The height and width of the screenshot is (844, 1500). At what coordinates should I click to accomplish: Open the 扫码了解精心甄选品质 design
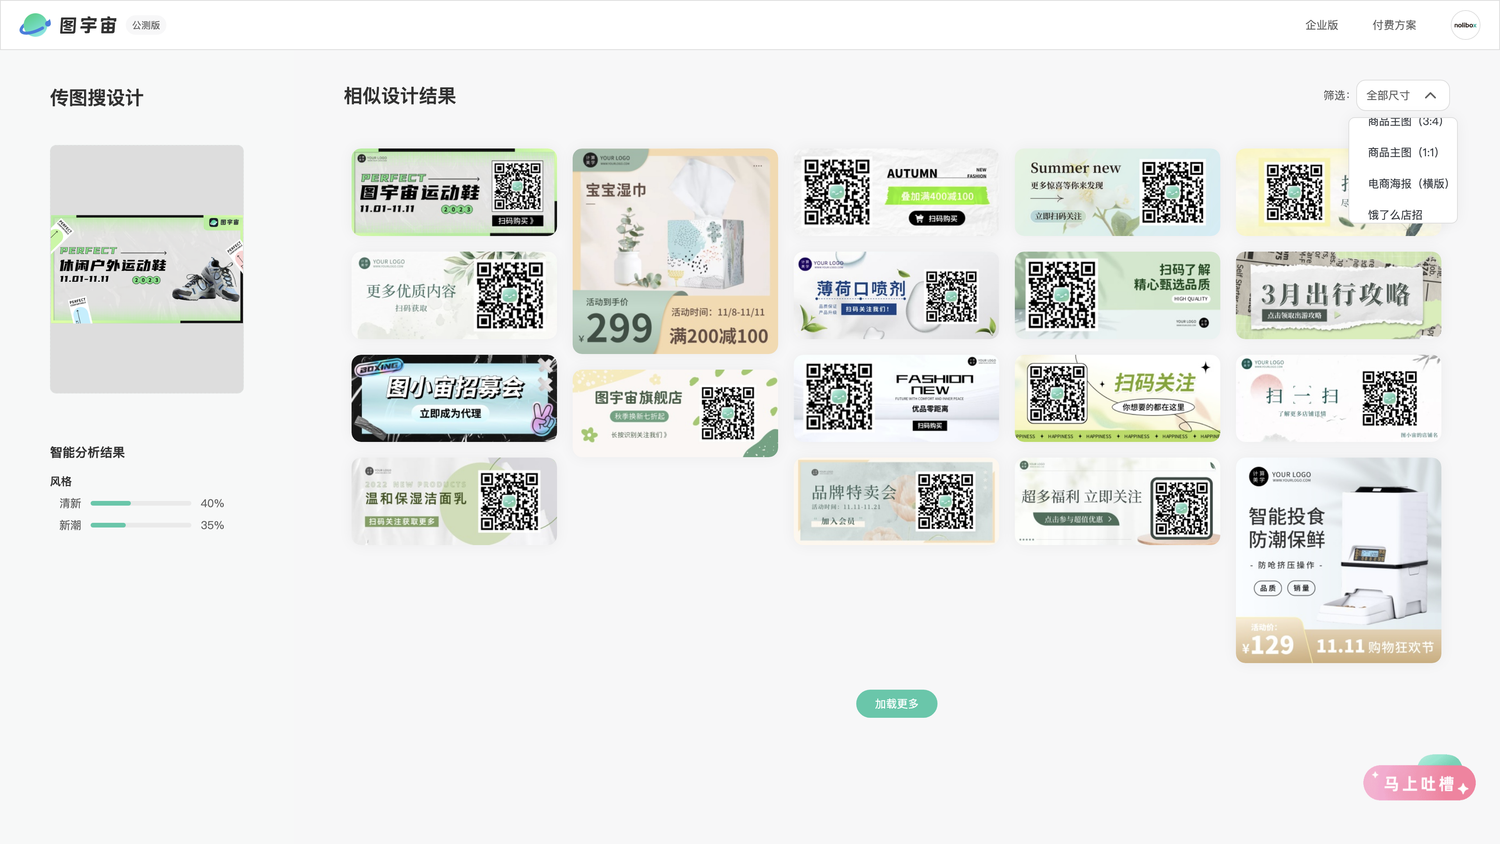pos(1117,295)
